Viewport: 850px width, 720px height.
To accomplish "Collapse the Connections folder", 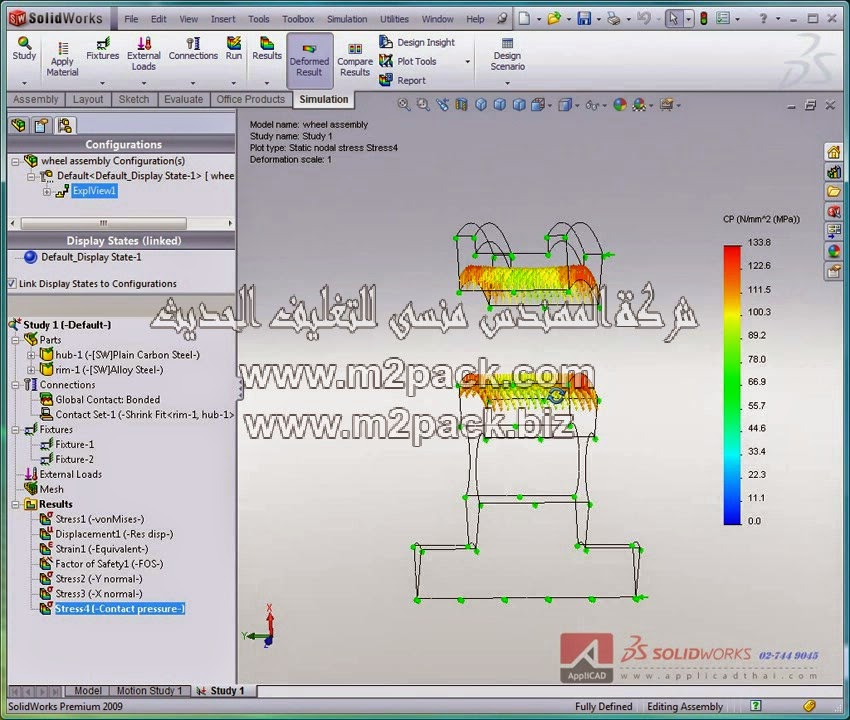I will point(16,385).
